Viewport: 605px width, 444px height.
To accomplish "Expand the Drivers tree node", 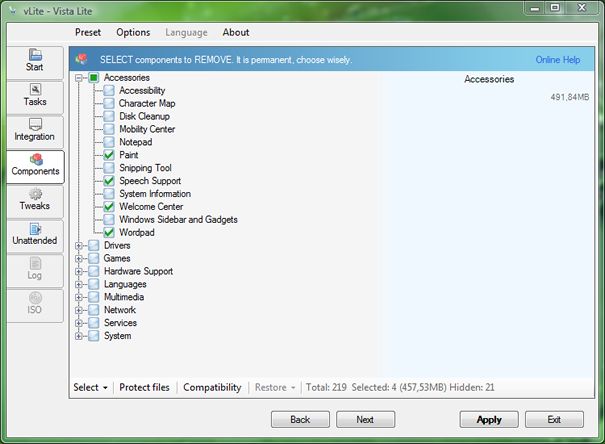I will pos(79,246).
